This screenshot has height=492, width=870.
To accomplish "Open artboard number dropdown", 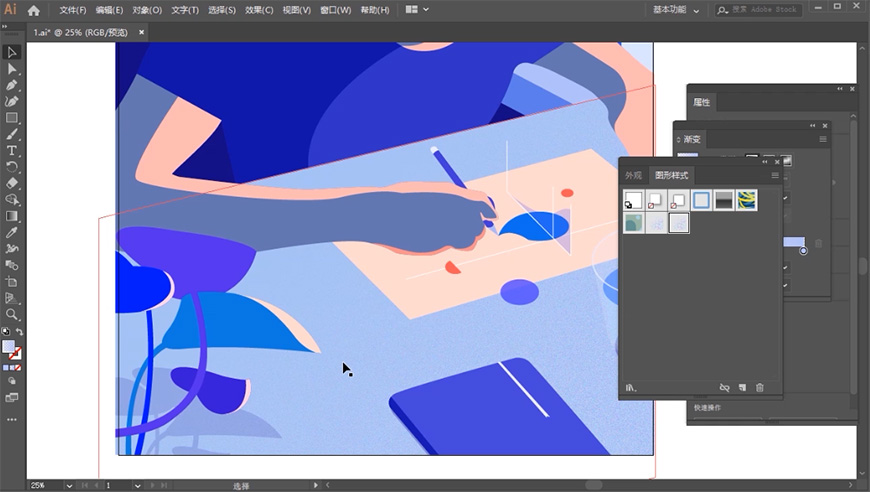I will (137, 485).
